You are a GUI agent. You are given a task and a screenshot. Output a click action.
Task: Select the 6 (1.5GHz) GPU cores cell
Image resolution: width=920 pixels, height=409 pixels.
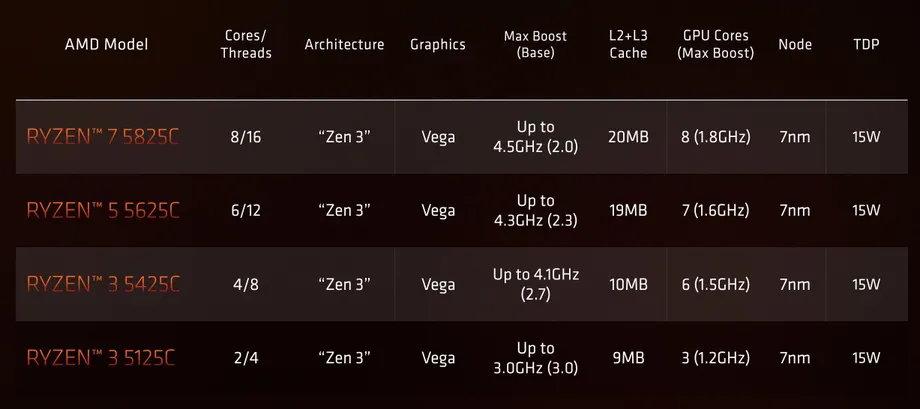tap(715, 285)
